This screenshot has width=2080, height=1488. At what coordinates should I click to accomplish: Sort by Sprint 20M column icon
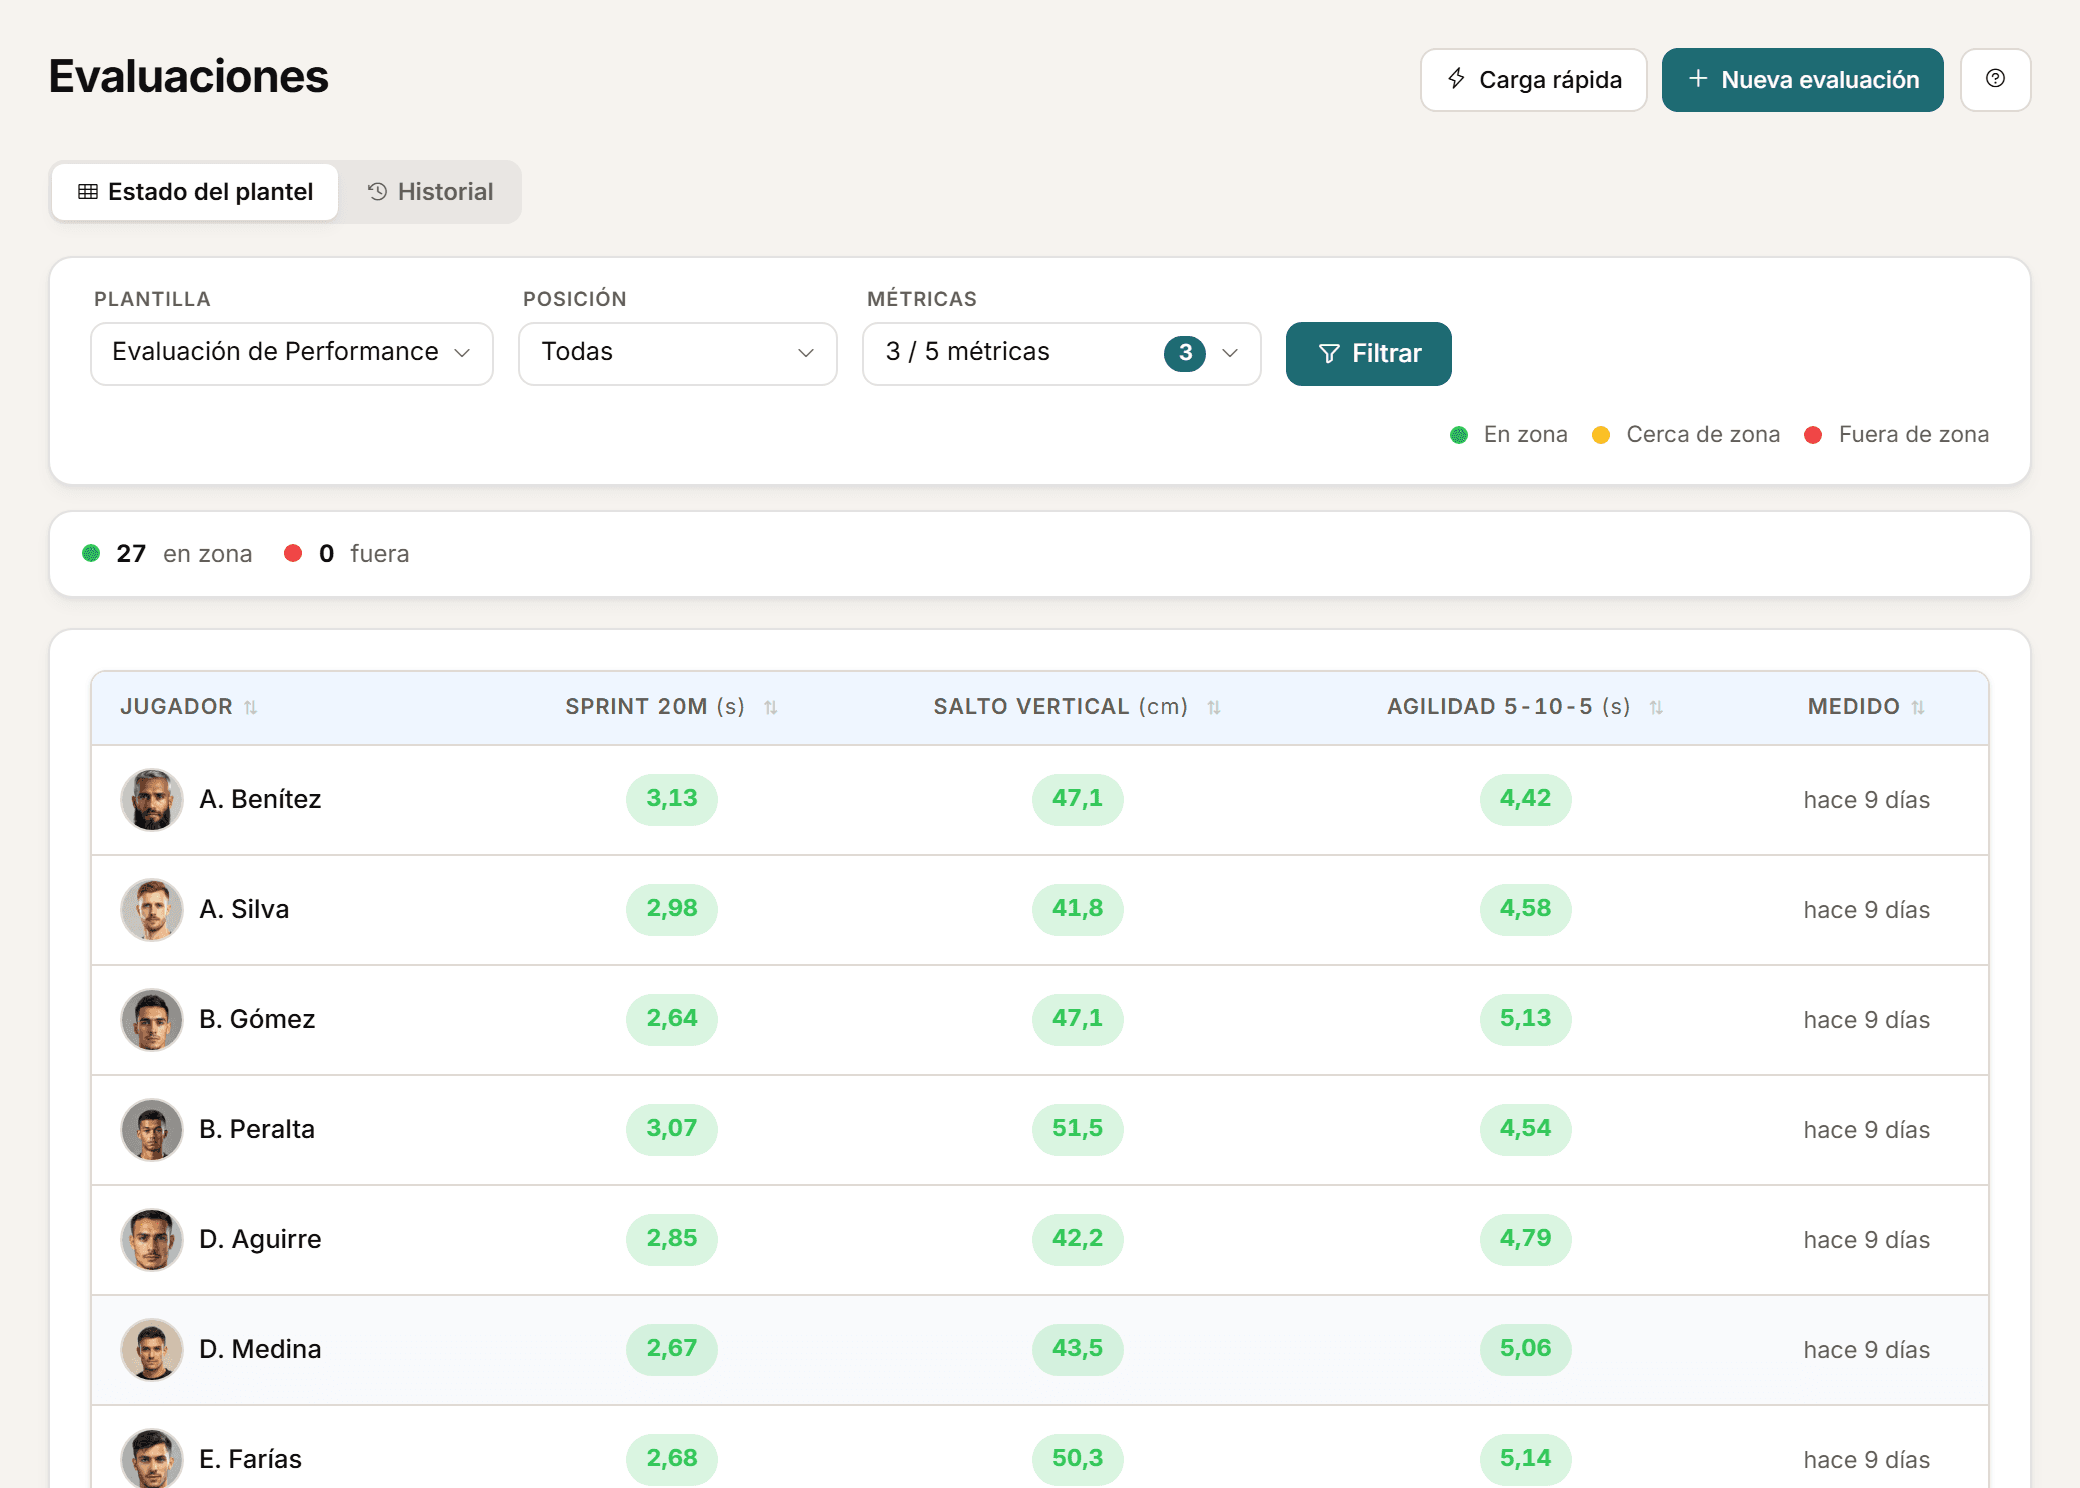pyautogui.click(x=771, y=707)
